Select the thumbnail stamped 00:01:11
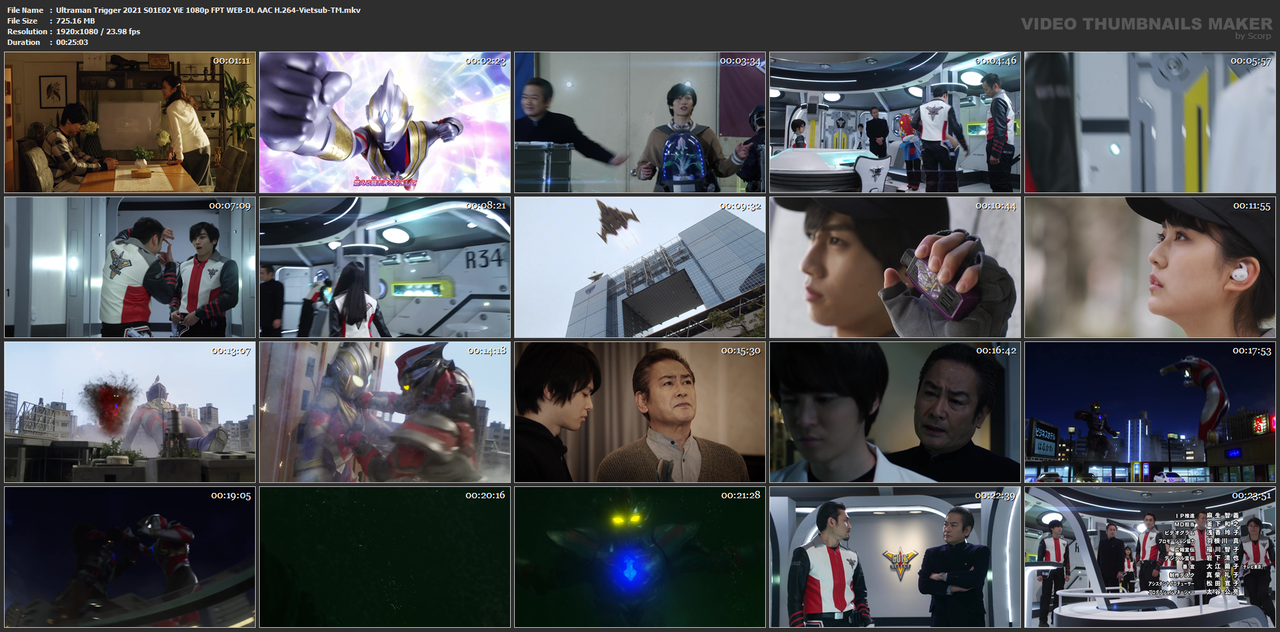Viewport: 1280px width, 632px height. pos(130,122)
